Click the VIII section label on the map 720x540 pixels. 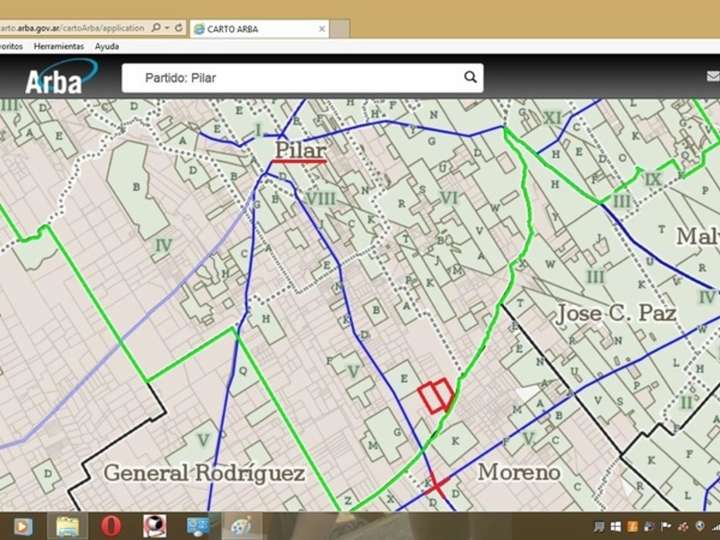(x=320, y=199)
